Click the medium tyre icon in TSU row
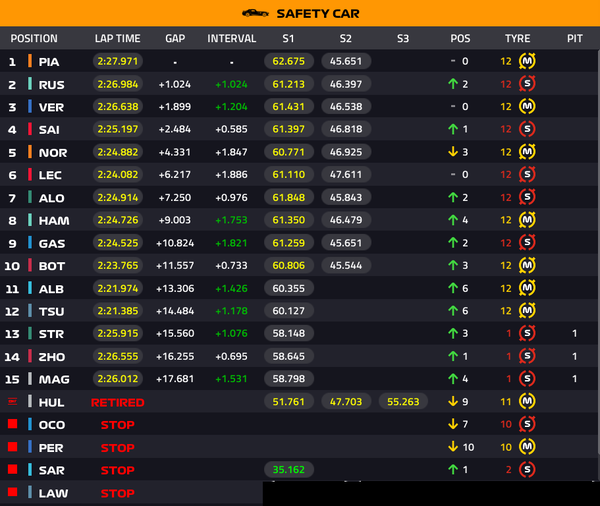600x506 pixels. pos(527,310)
